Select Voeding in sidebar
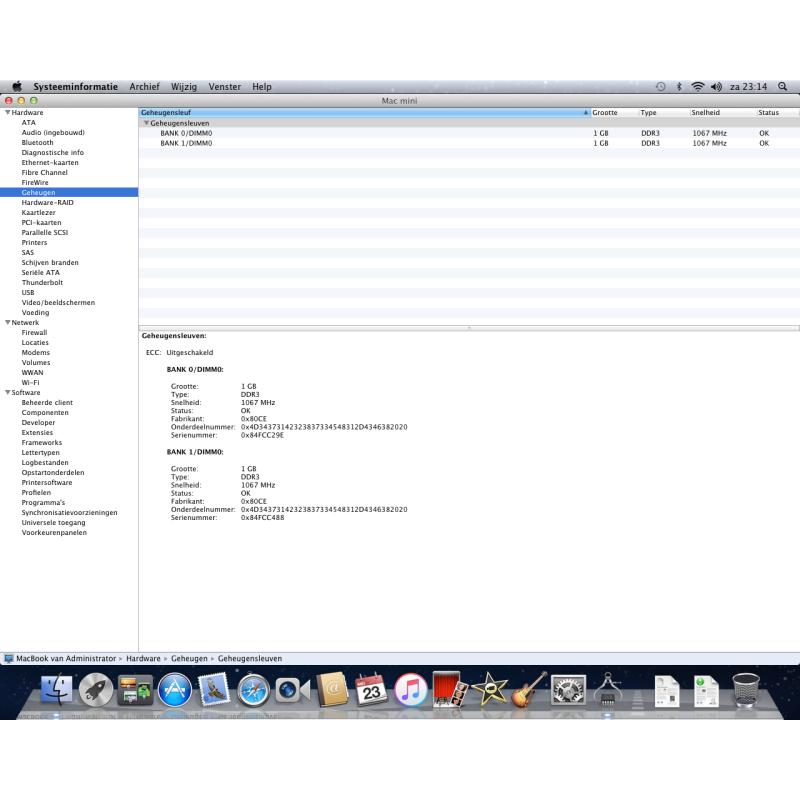800x800 pixels. click(35, 312)
